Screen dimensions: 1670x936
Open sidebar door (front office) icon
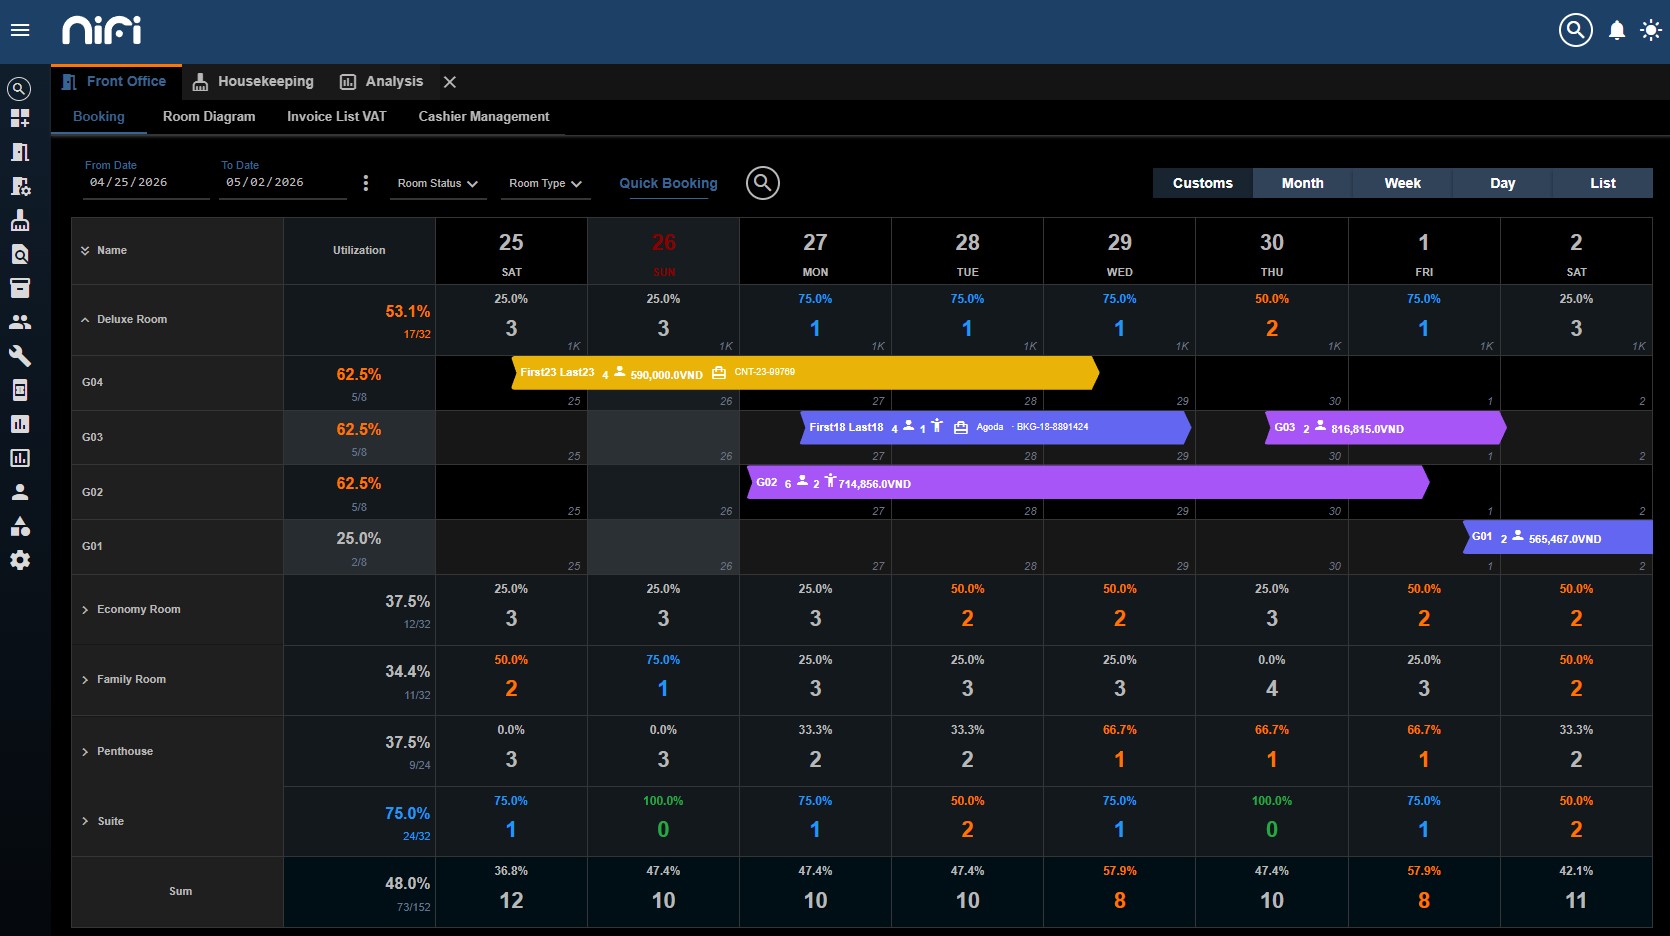coord(20,152)
